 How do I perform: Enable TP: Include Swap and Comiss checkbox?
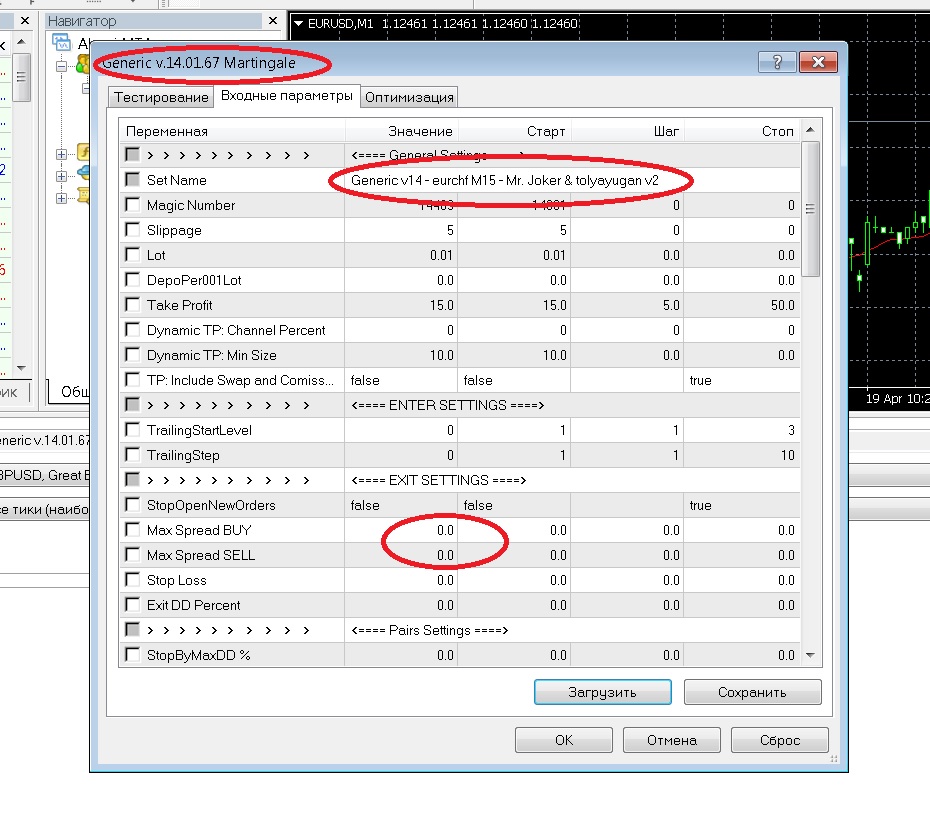coord(132,380)
